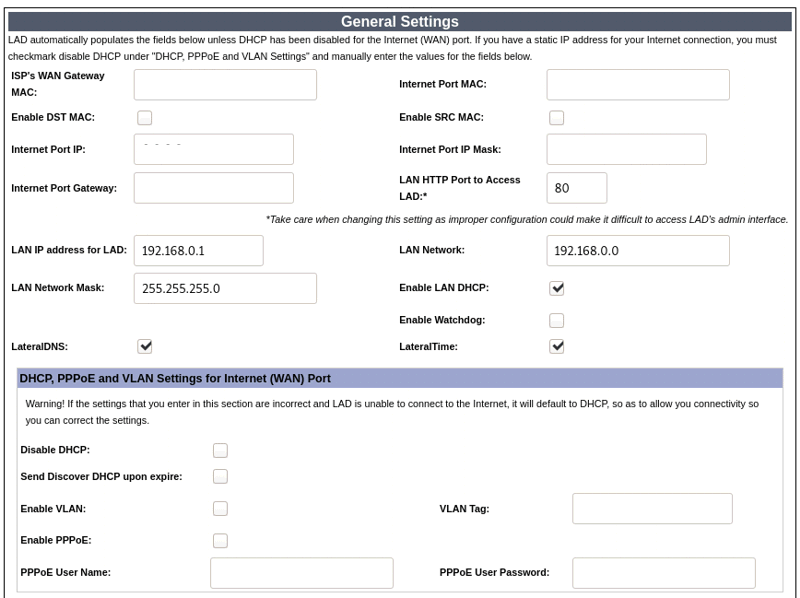Click the 'Take care when changing this setting' note
This screenshot has width=800, height=598.
tap(527, 219)
